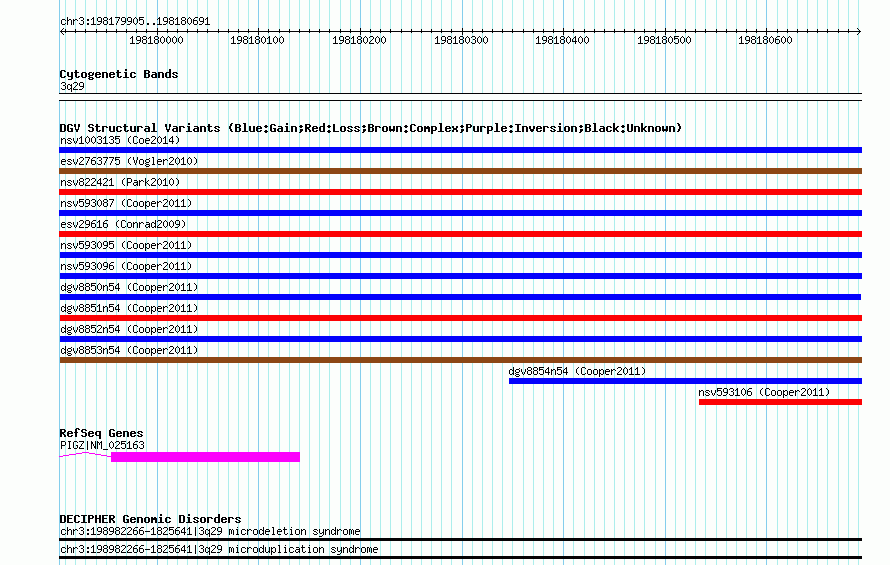890x565 pixels.
Task: Click the Cytogenetic Bands track heading
Action: tap(119, 74)
